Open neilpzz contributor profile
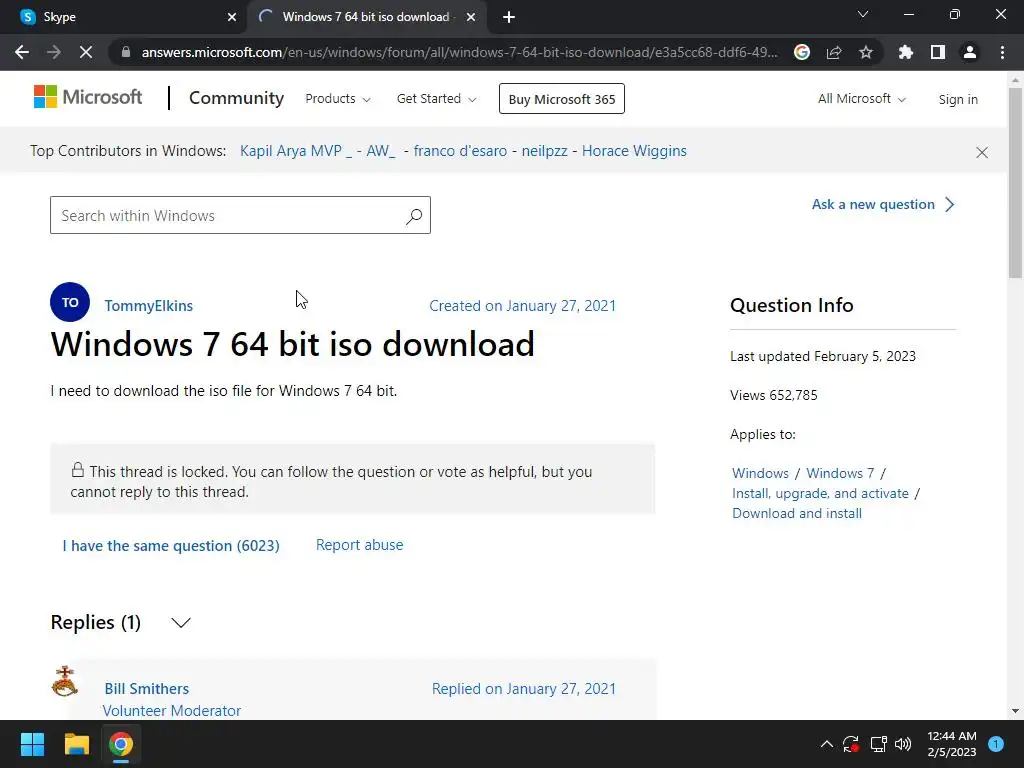 tap(544, 151)
